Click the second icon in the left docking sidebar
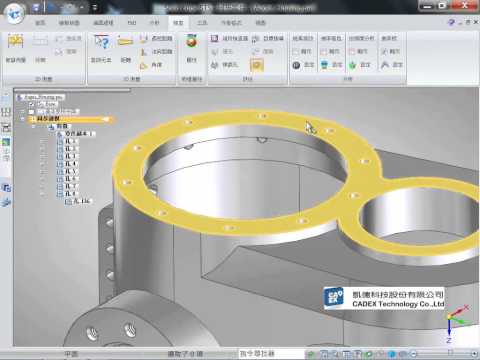 coord(6,112)
